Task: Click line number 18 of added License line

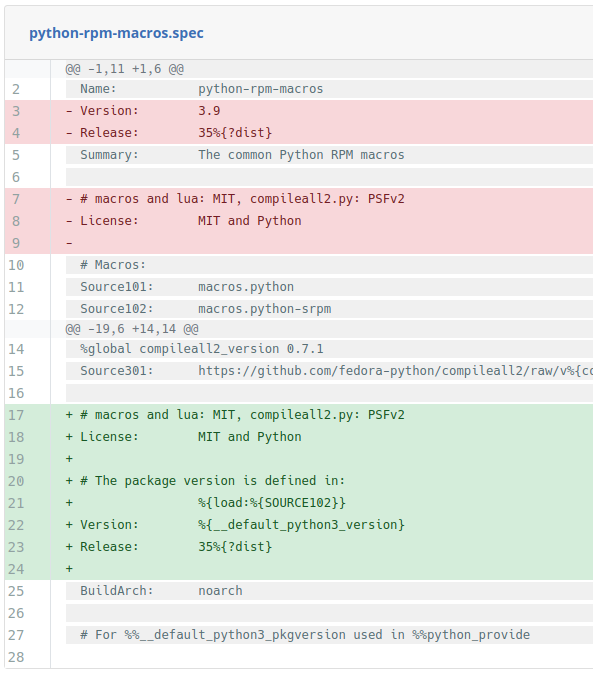Action: coord(16,437)
